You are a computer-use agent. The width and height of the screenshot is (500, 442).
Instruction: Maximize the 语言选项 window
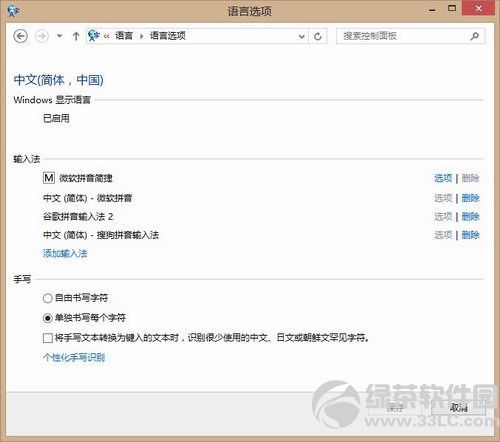pos(452,9)
